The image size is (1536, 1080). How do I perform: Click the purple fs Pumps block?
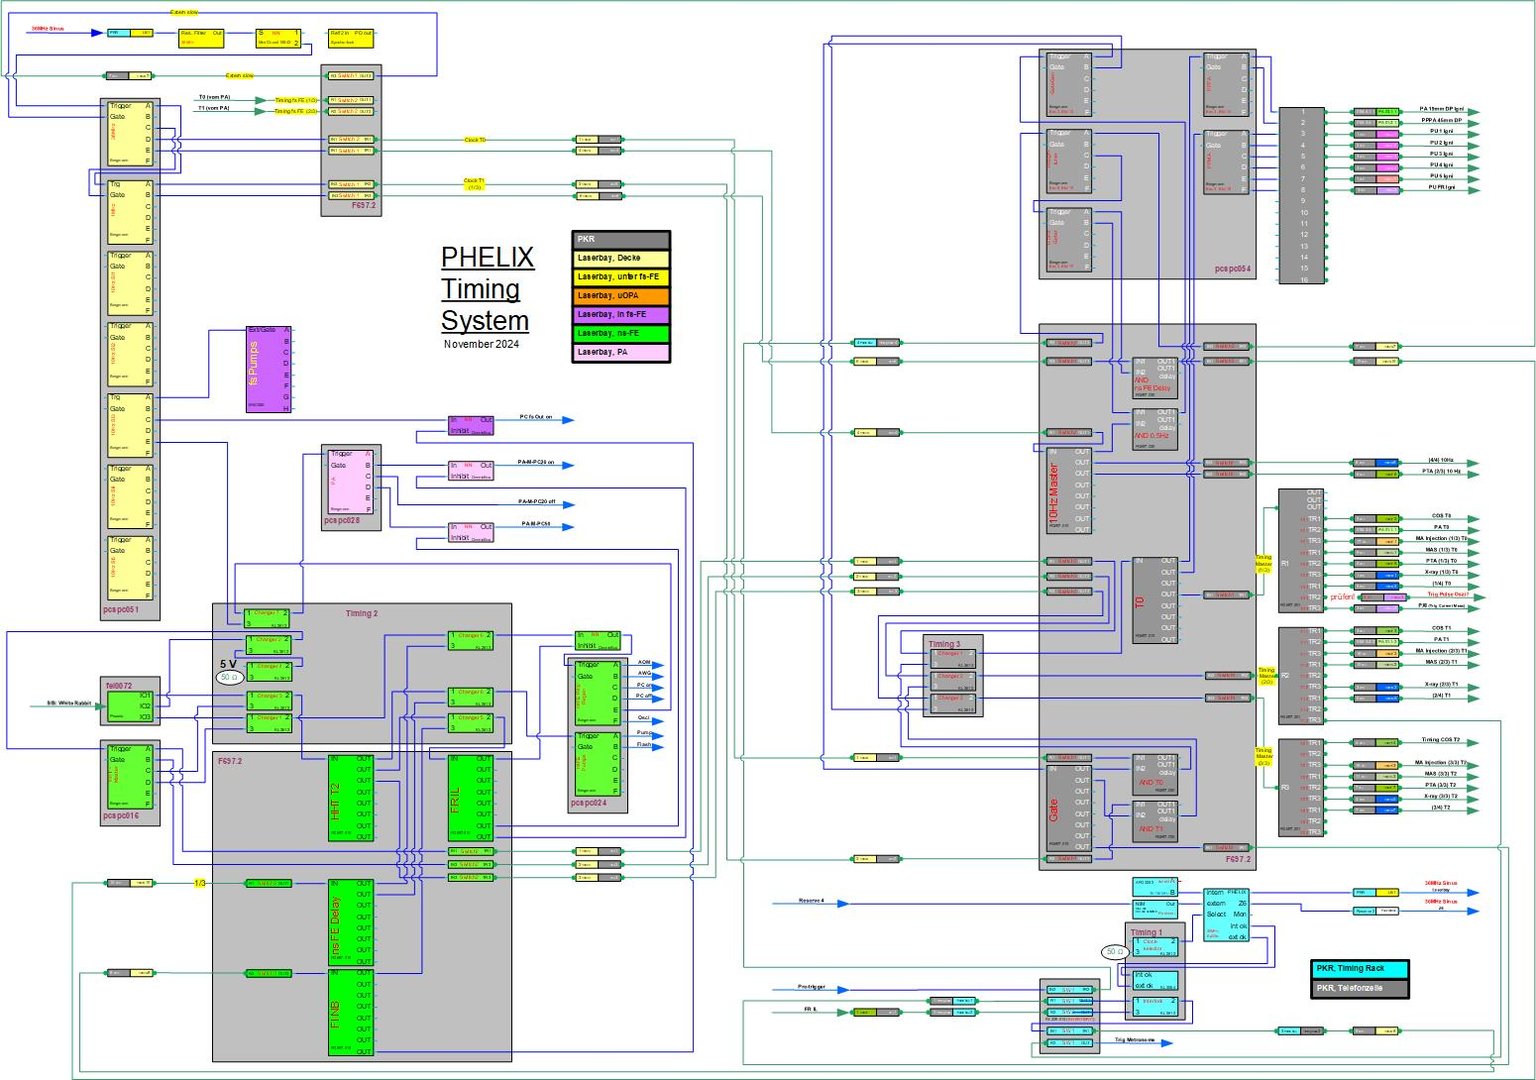click(268, 369)
